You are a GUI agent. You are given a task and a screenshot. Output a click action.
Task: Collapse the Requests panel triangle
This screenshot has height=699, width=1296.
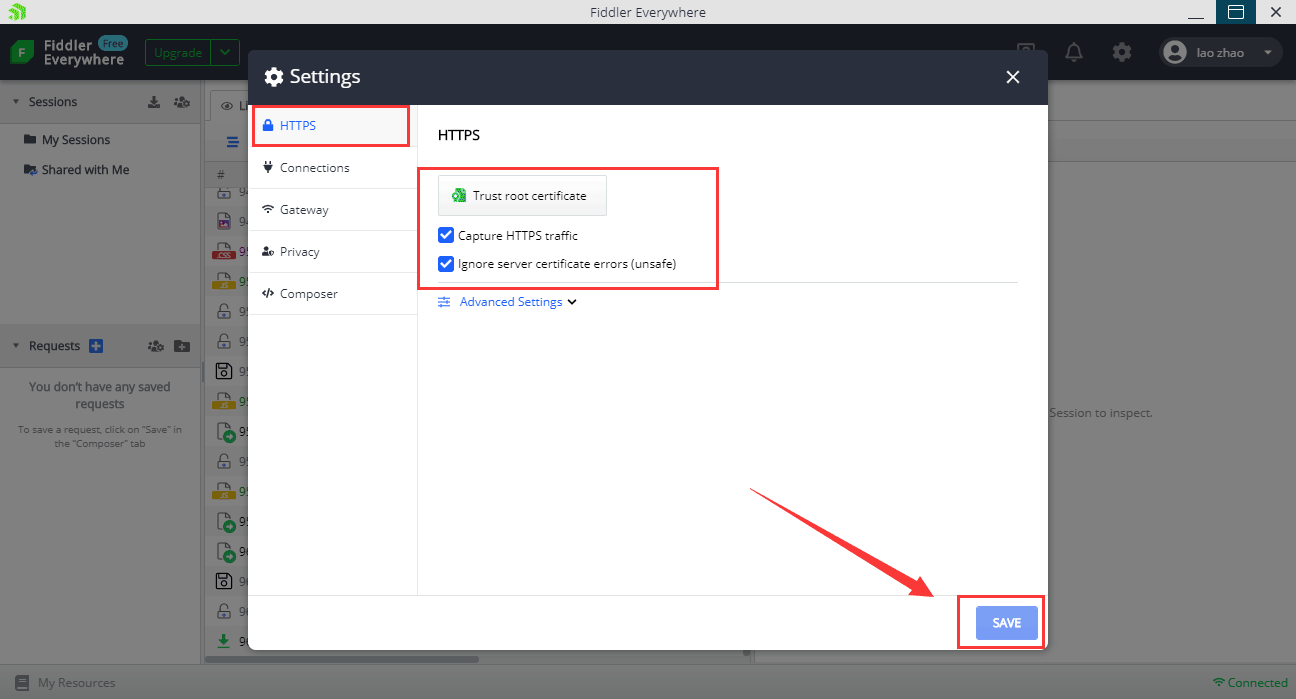click(16, 346)
